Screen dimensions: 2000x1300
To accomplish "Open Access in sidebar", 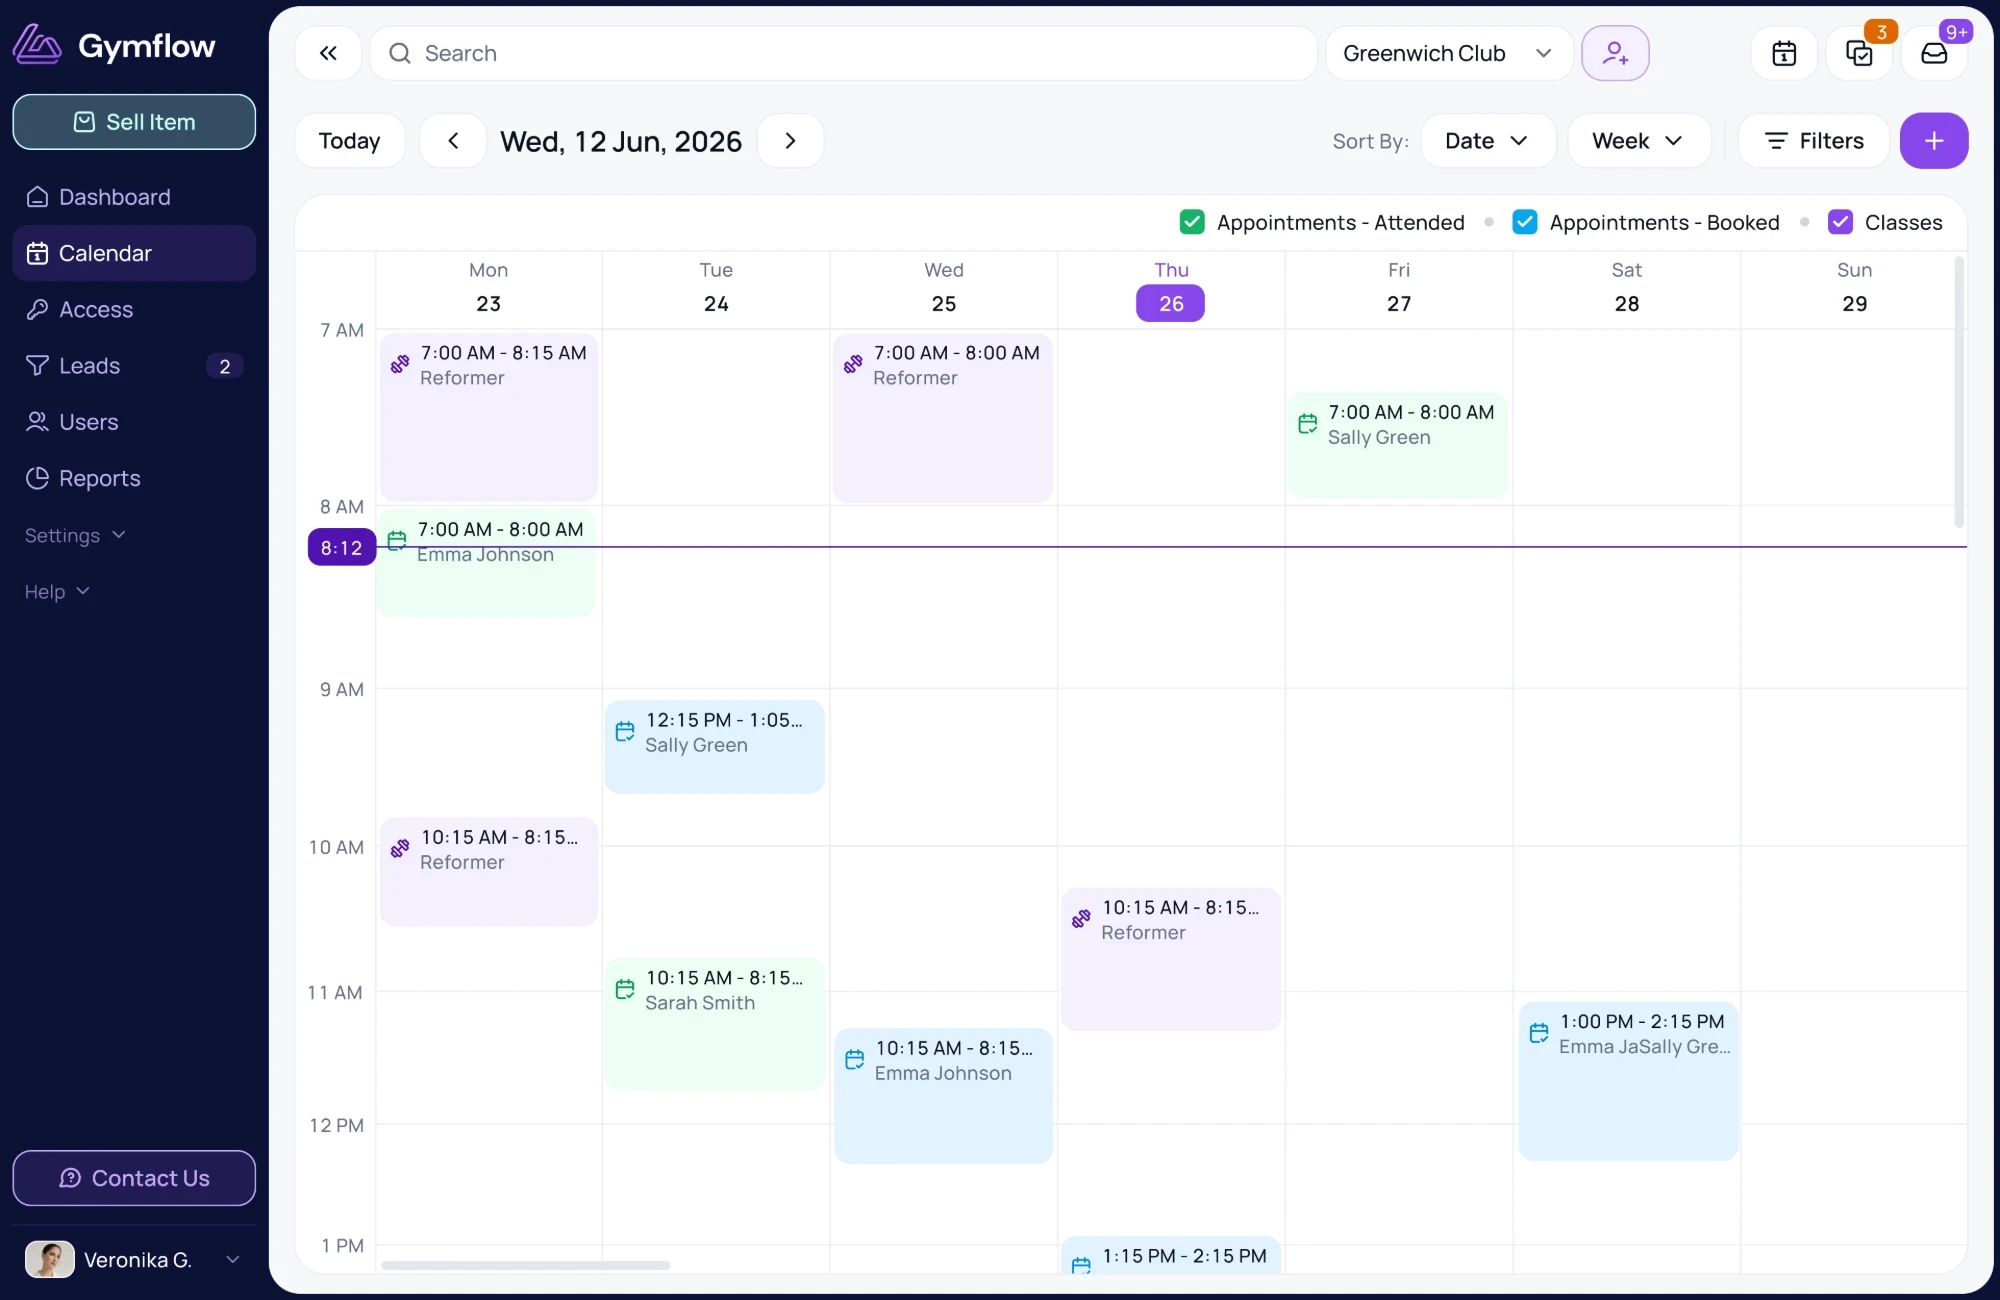I will click(134, 309).
